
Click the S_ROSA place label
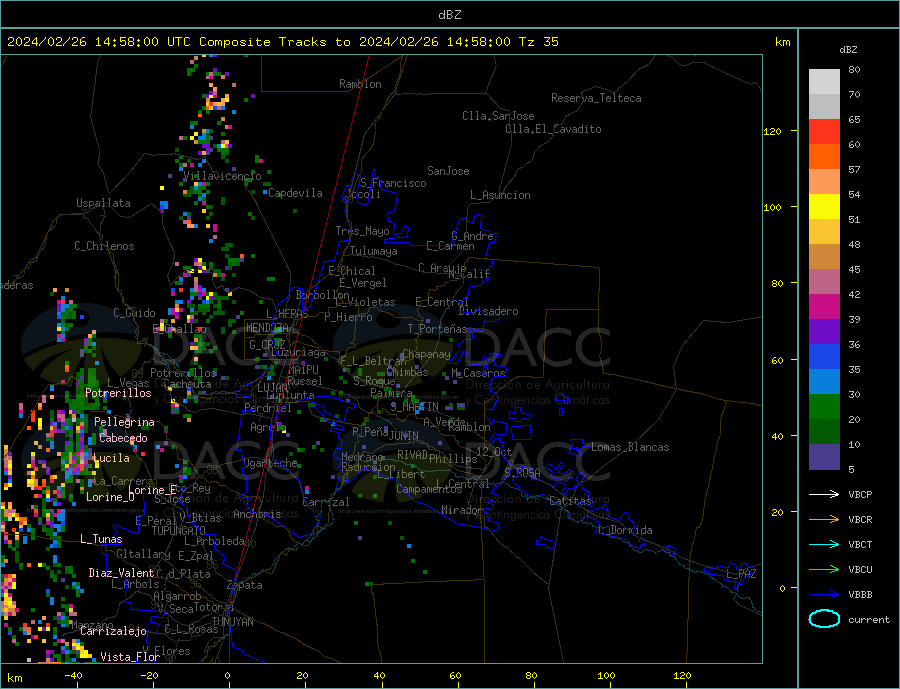(522, 473)
